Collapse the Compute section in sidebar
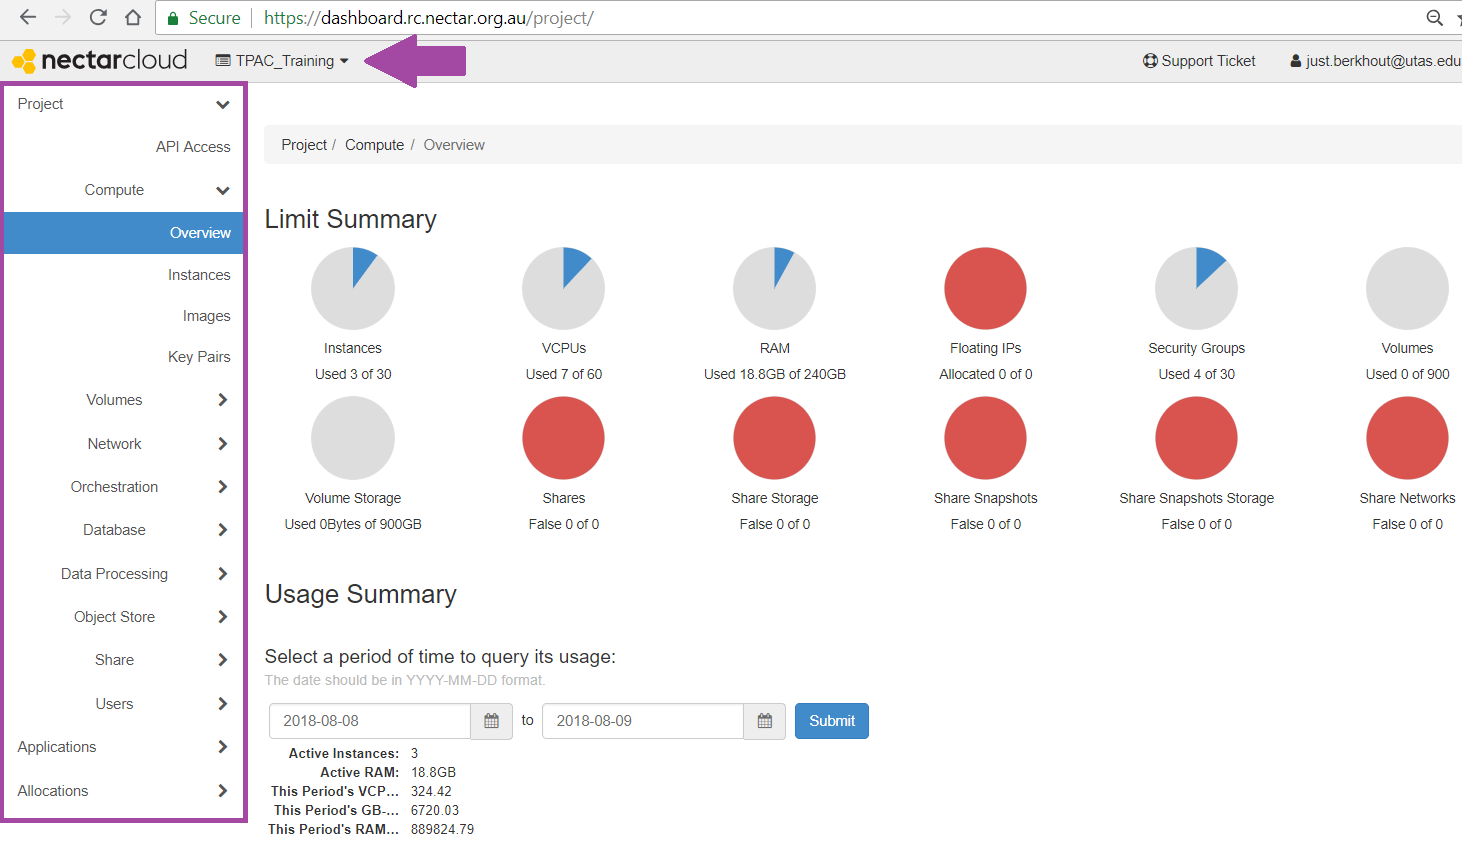 (114, 189)
